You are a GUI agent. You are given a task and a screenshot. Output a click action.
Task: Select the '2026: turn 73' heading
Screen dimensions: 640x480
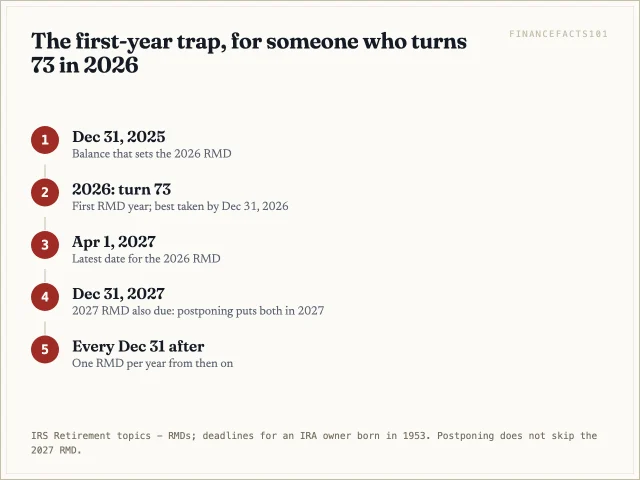click(x=122, y=189)
